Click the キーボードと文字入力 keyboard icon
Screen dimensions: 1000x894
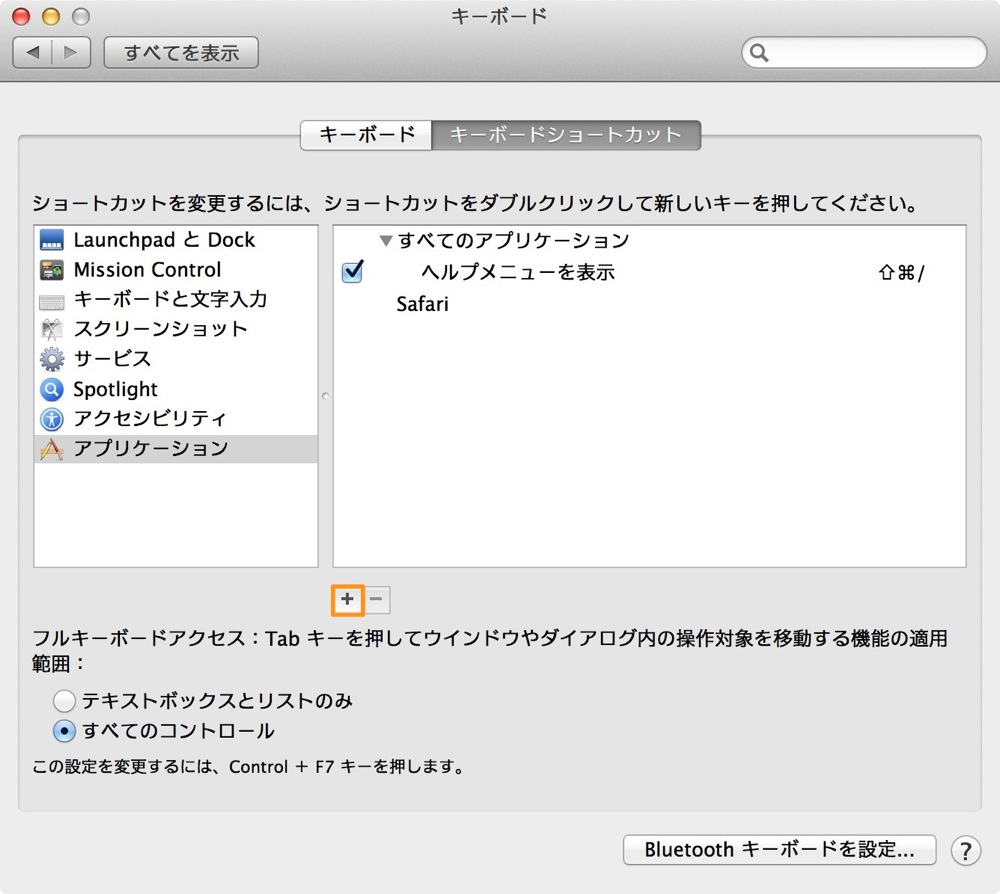click(x=52, y=300)
